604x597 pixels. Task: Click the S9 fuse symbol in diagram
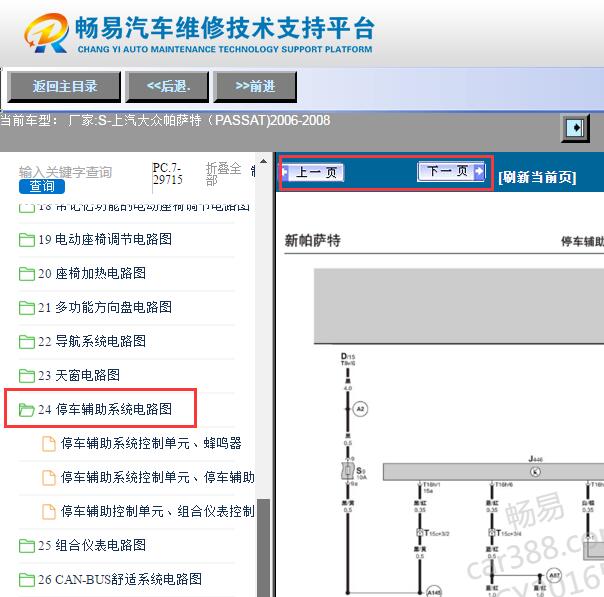point(348,471)
